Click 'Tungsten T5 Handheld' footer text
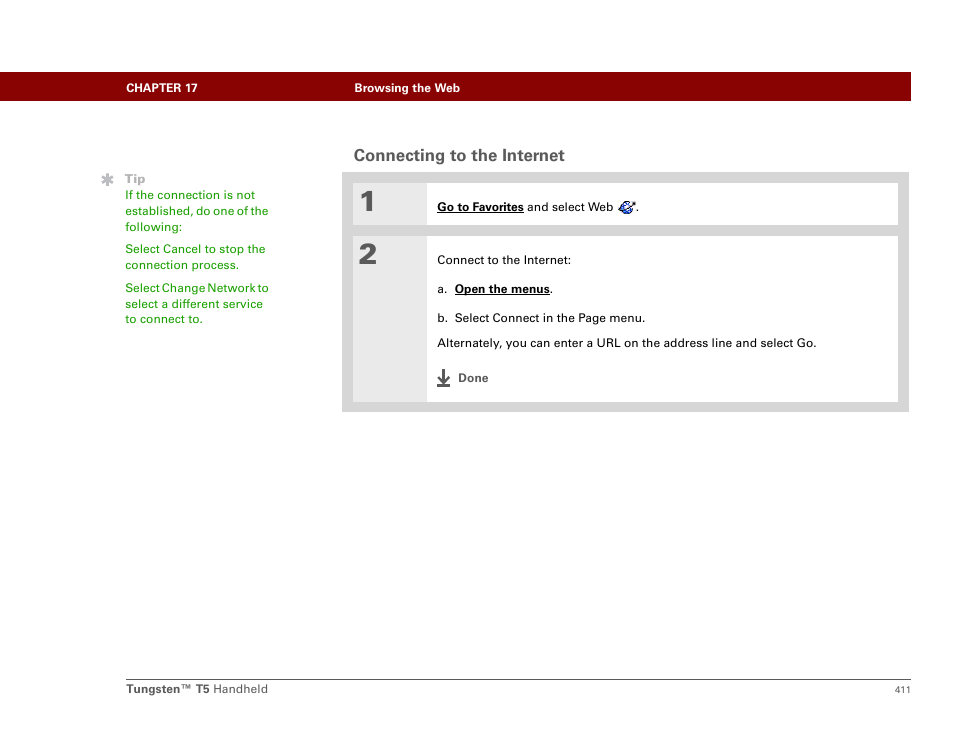The image size is (954, 738). click(197, 689)
